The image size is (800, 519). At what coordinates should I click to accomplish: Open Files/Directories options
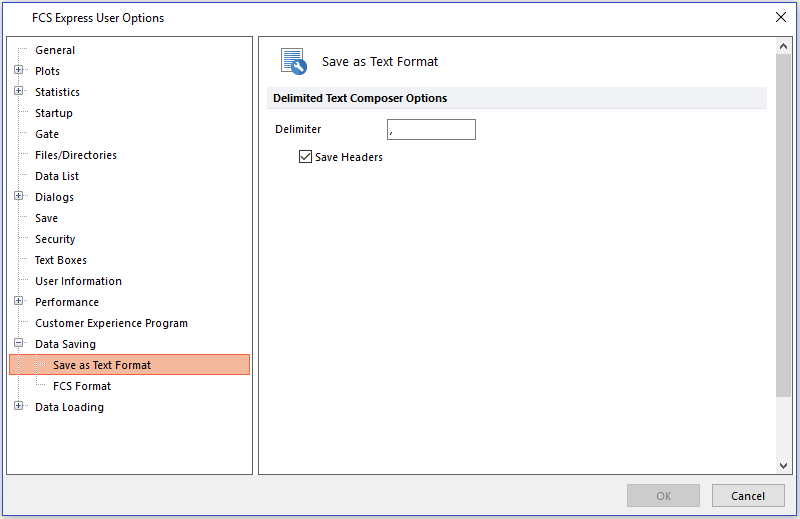pos(76,155)
